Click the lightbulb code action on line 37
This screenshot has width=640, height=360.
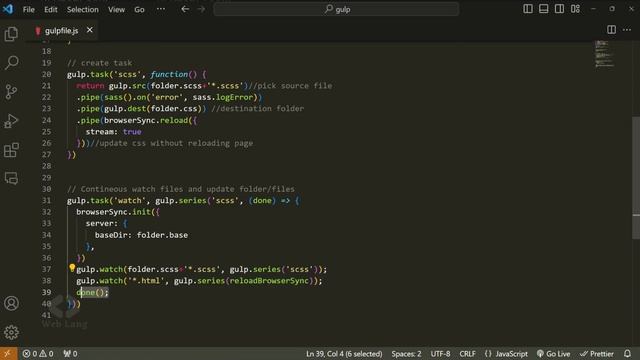72,268
